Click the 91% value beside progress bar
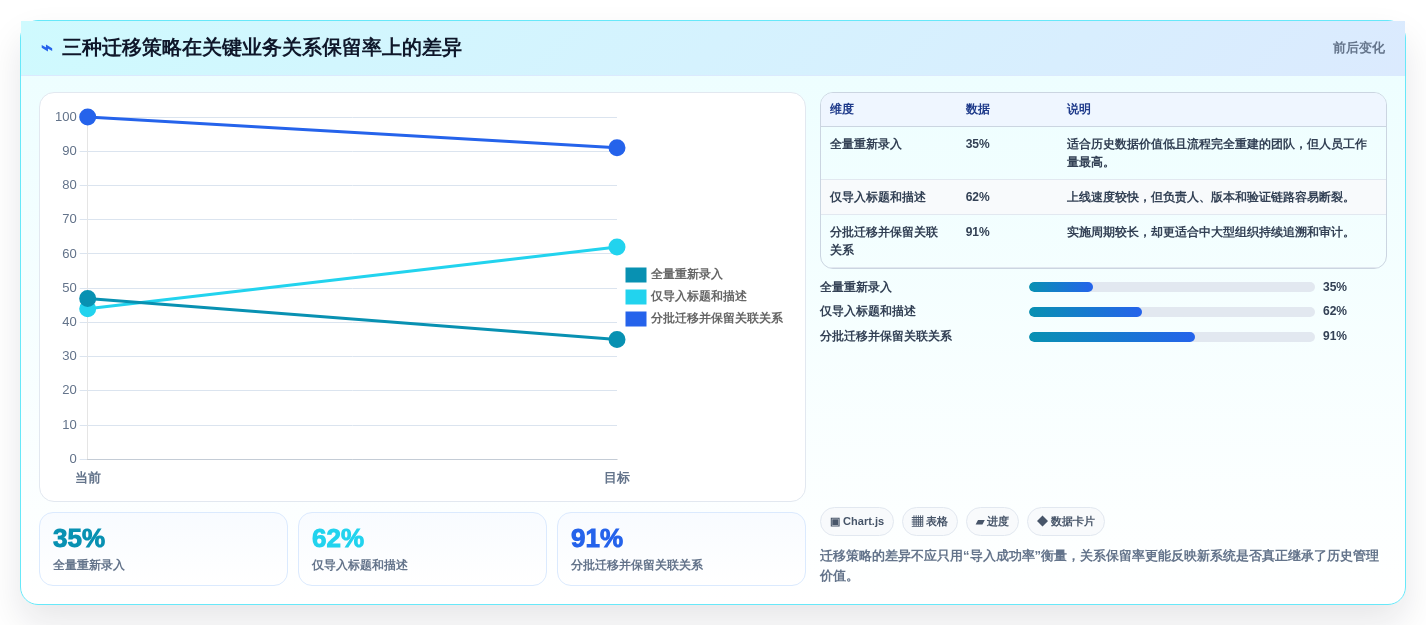The image size is (1426, 625). click(x=1335, y=336)
